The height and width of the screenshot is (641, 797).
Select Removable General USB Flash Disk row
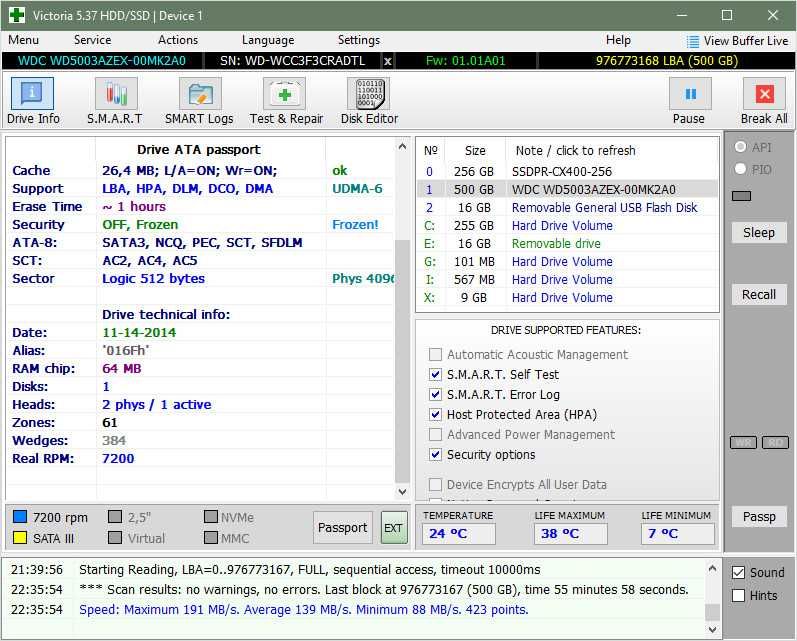click(x=568, y=208)
